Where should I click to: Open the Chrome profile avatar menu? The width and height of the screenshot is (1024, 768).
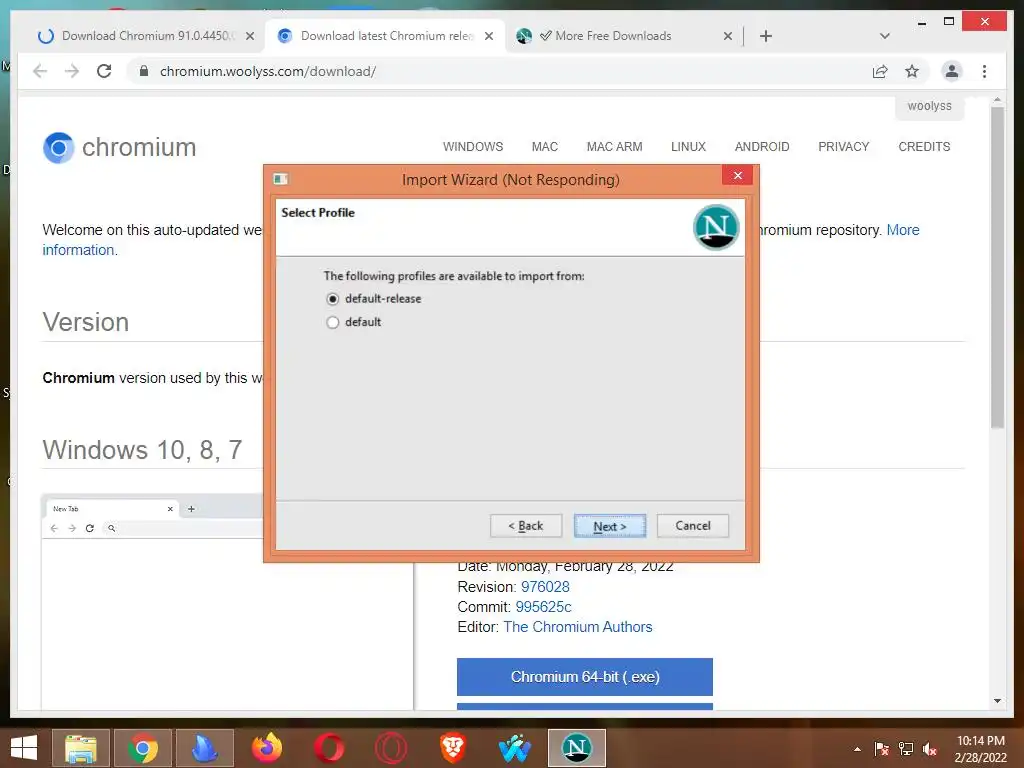pyautogui.click(x=952, y=71)
